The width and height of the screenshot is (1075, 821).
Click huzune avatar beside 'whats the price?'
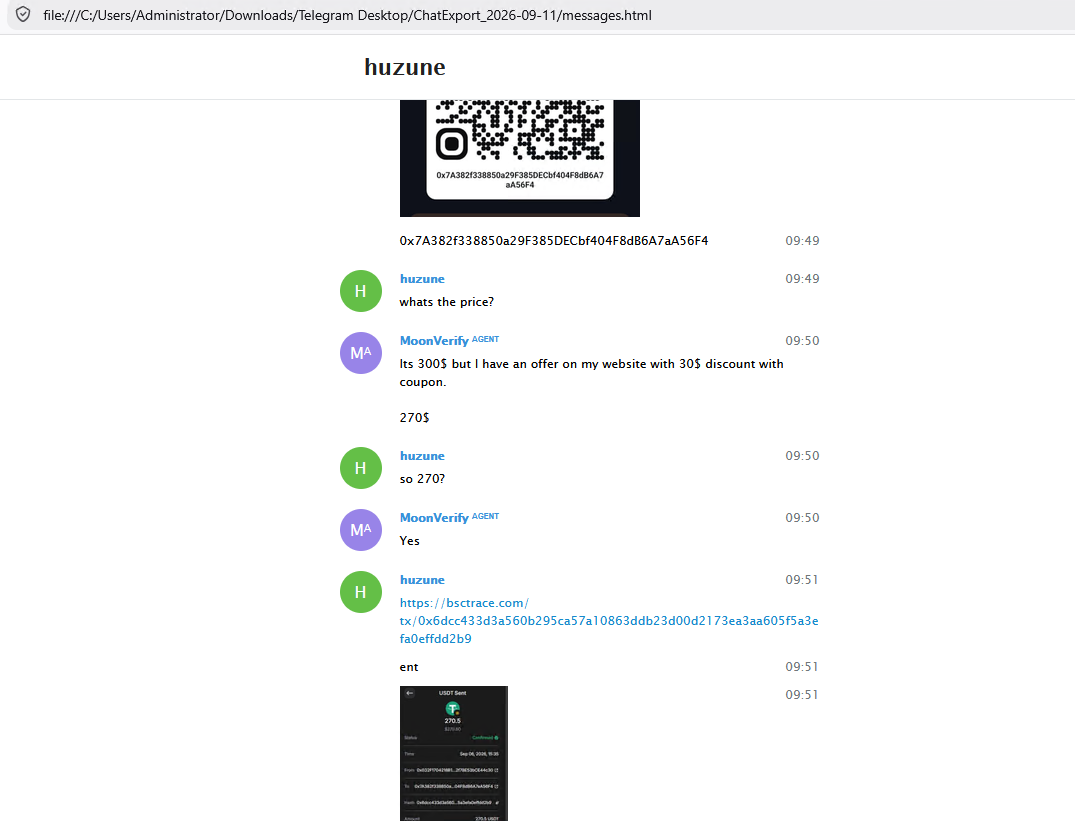pos(361,291)
